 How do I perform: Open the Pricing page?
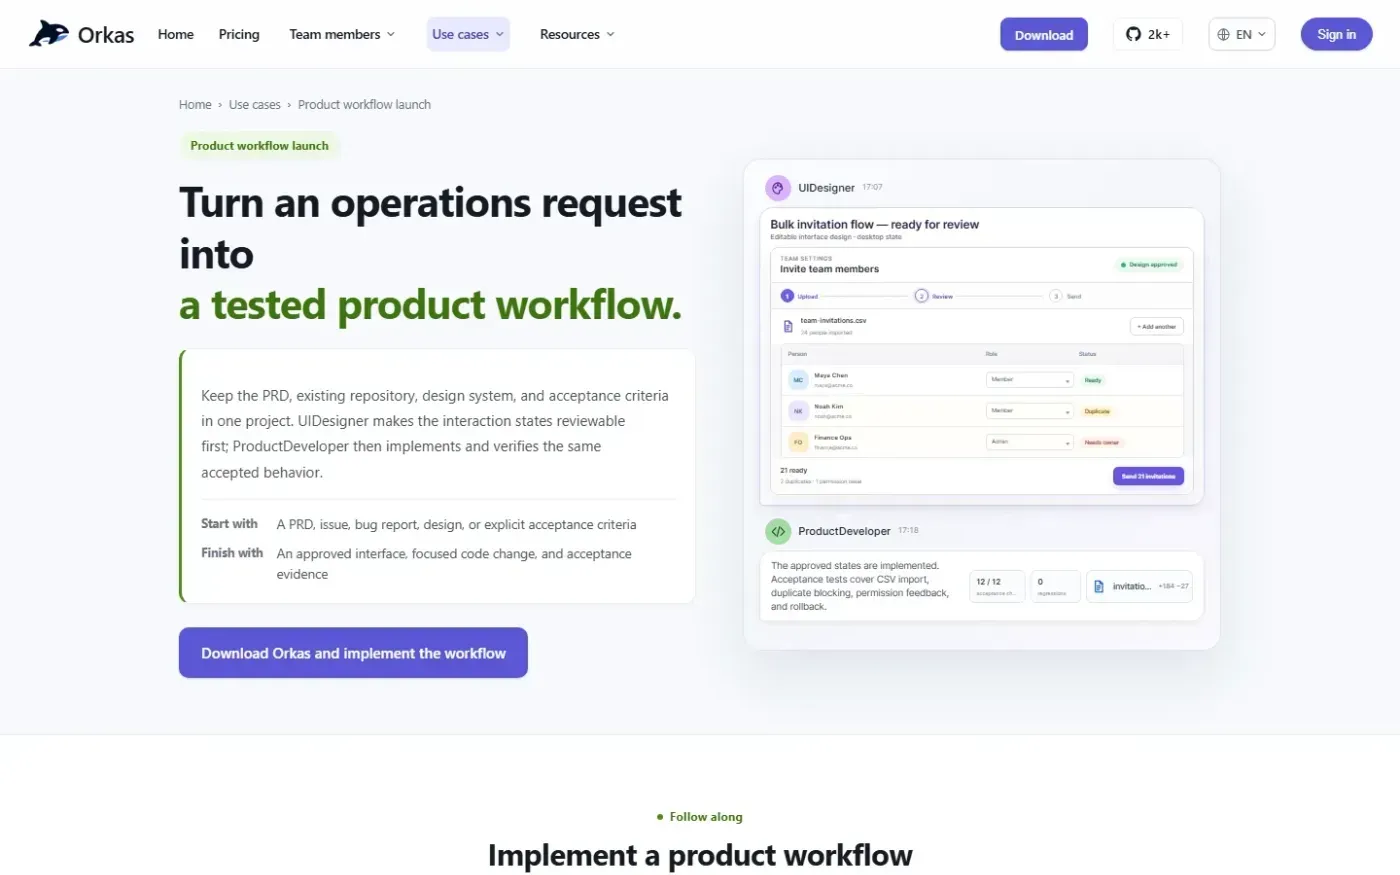(239, 34)
